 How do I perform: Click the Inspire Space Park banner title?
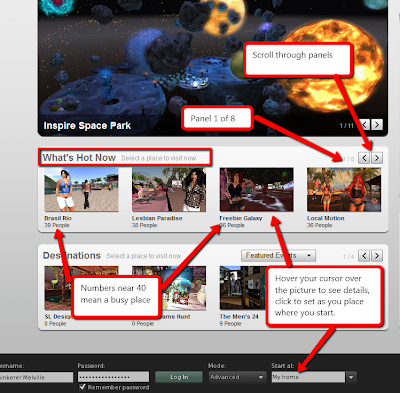(x=87, y=126)
